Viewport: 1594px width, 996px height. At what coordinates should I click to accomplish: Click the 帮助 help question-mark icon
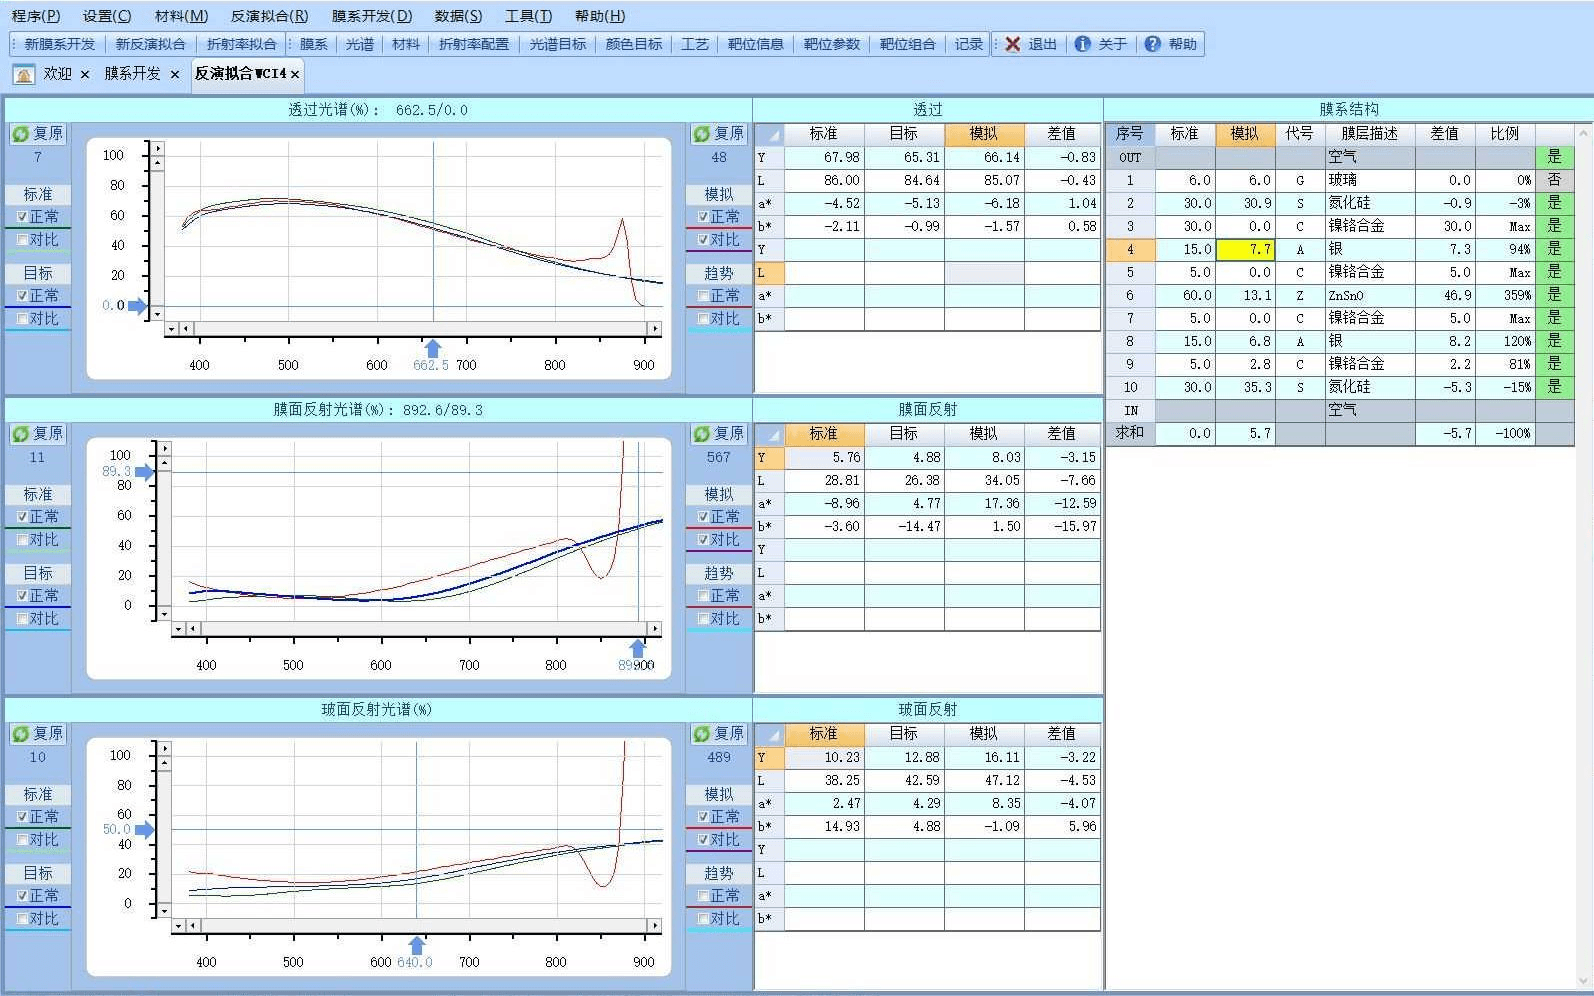click(x=1152, y=44)
